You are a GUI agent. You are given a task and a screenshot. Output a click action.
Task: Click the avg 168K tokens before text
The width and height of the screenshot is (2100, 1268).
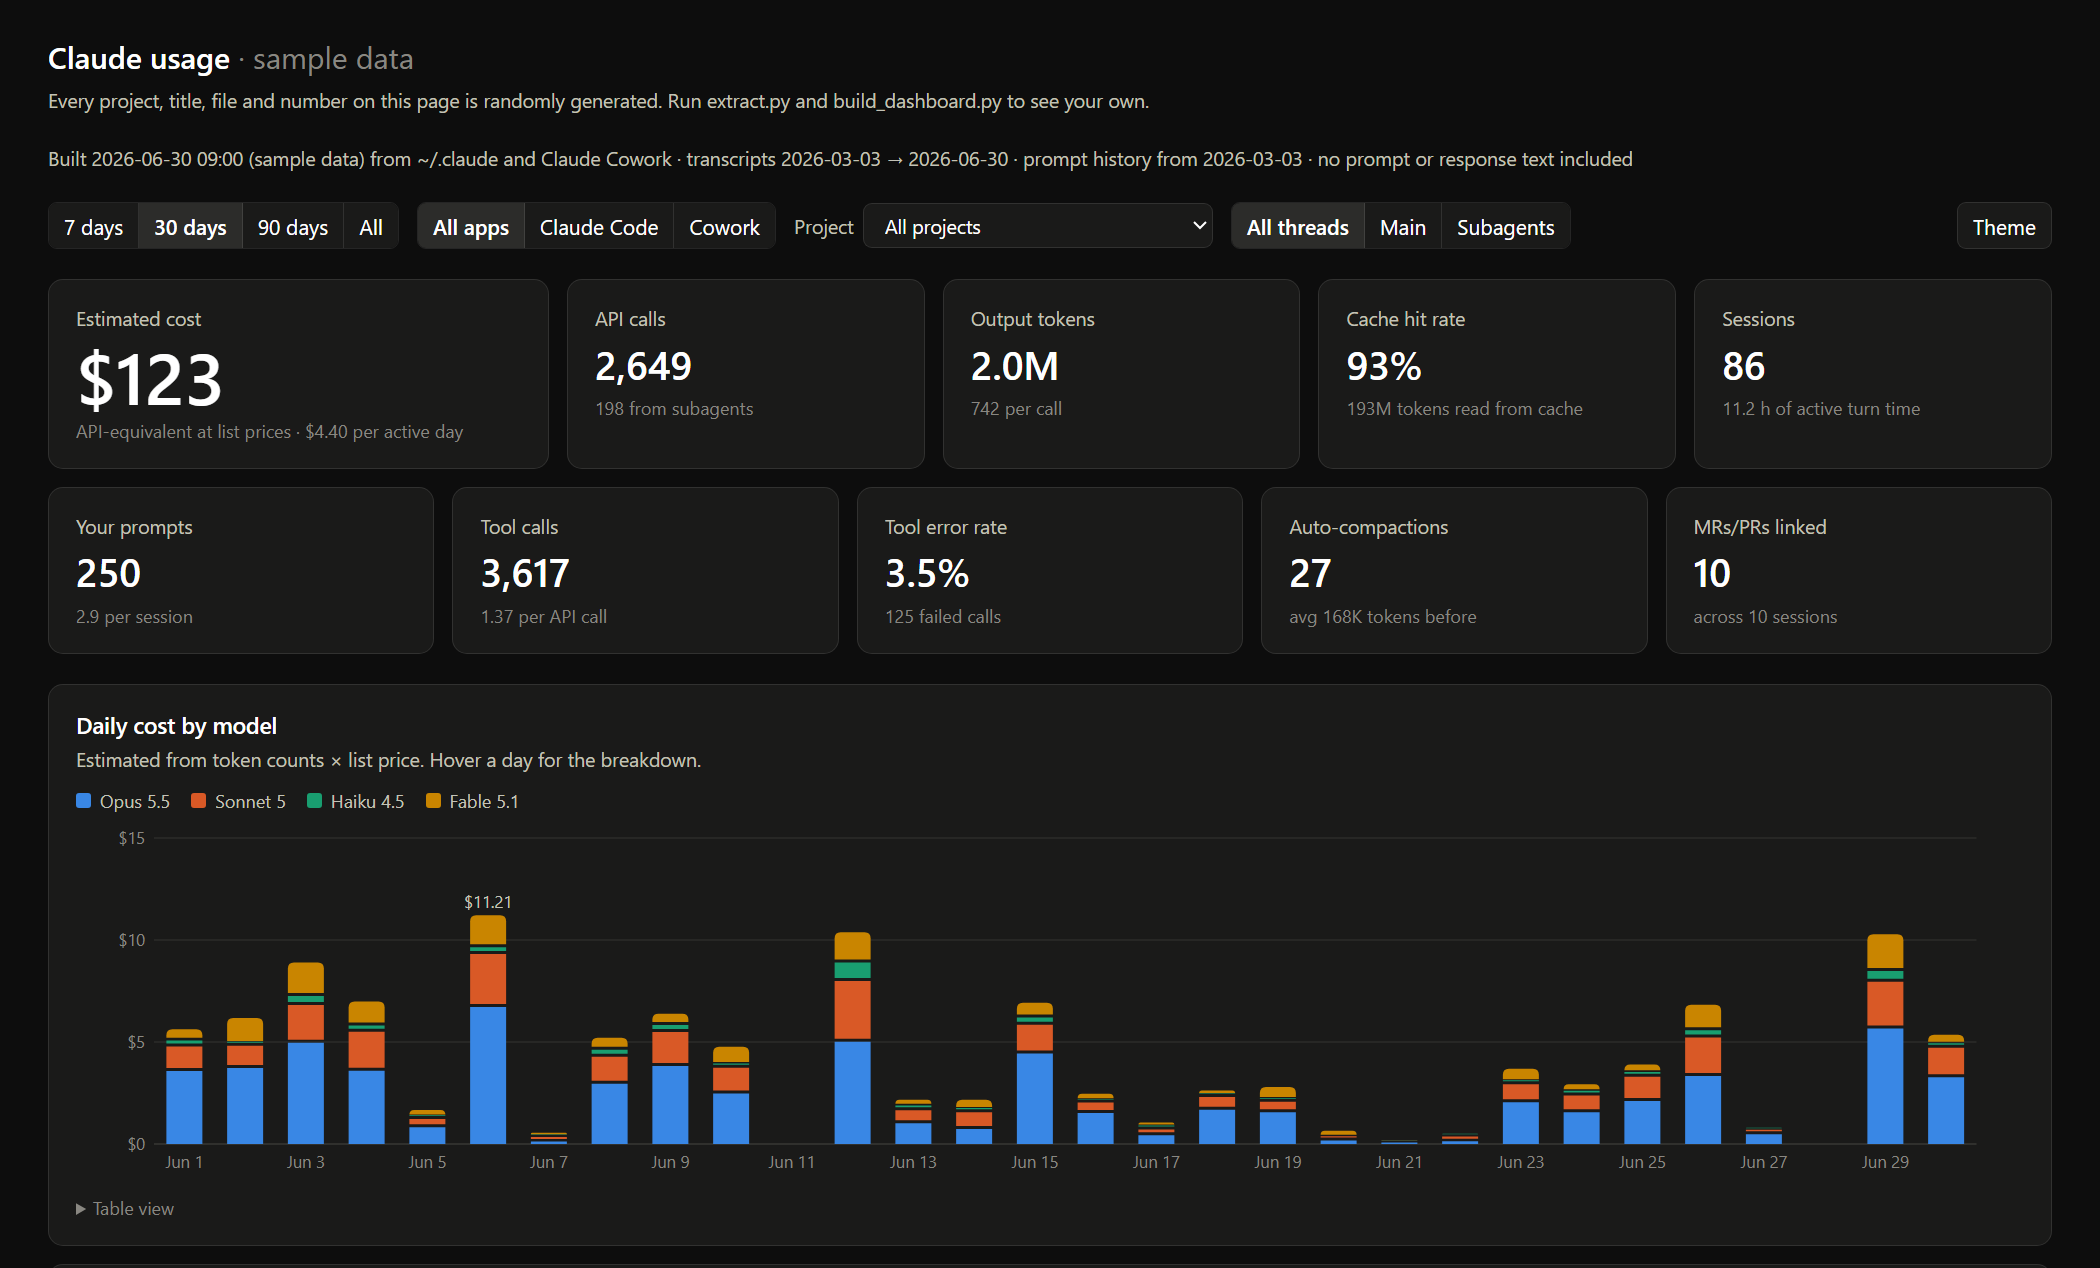(x=1383, y=617)
